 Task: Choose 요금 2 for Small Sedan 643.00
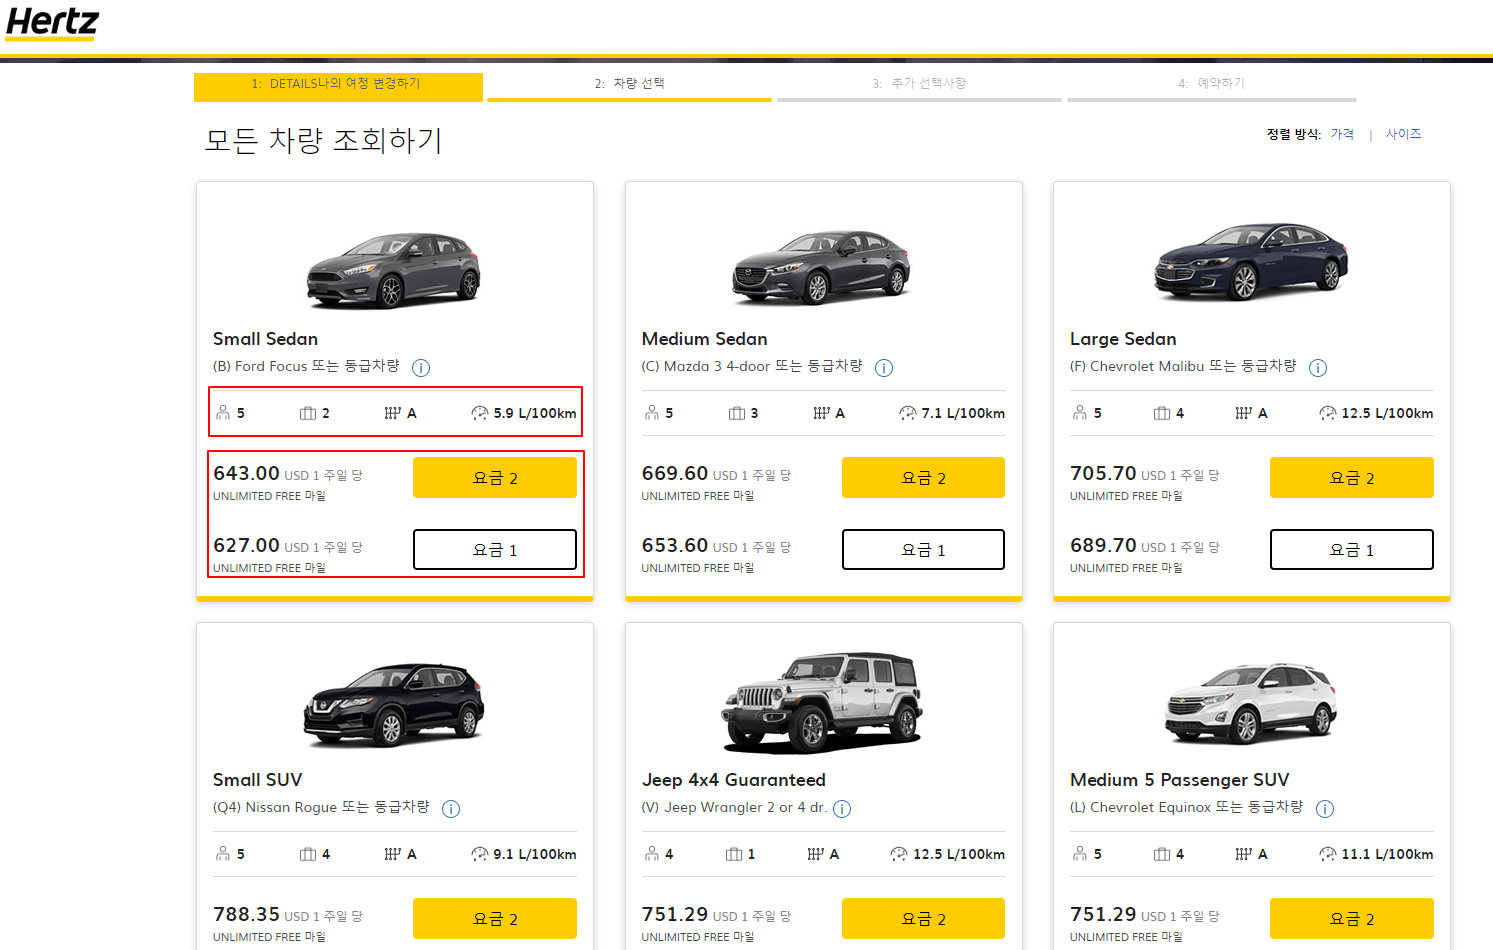[x=495, y=478]
